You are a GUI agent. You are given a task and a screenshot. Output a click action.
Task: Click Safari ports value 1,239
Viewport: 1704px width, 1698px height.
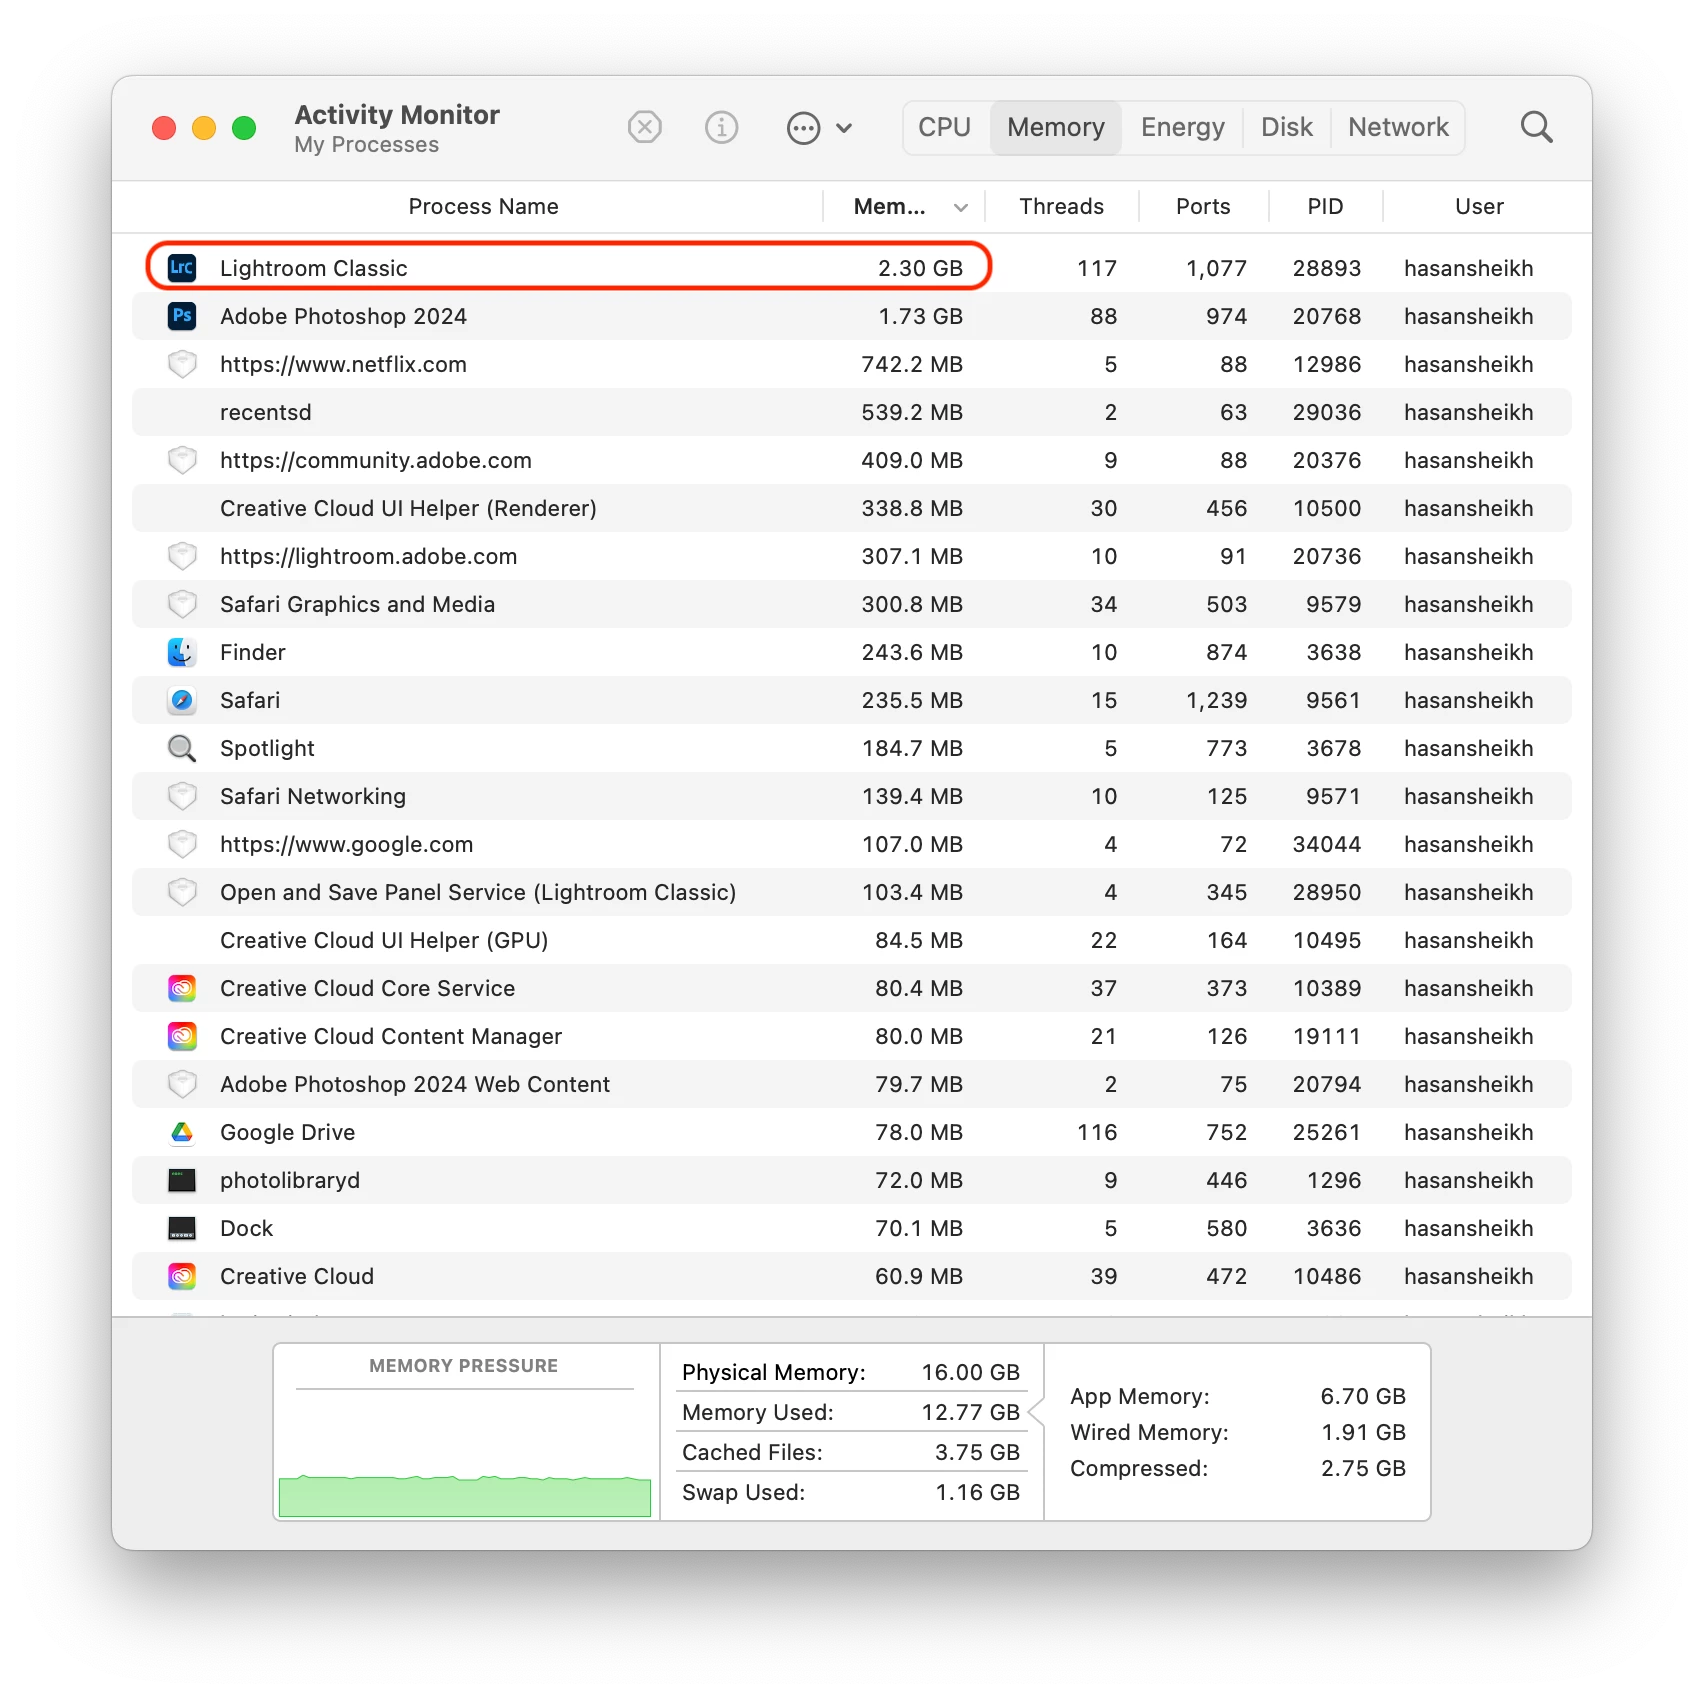[x=1216, y=700]
